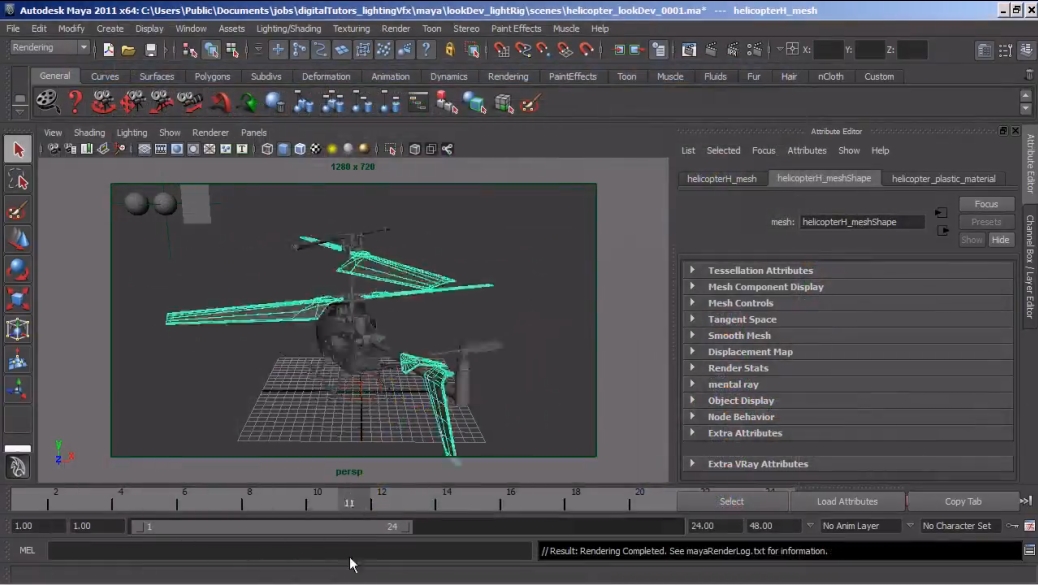Select the Show Manipulator tool
This screenshot has width=1038, height=585.
tap(18, 389)
